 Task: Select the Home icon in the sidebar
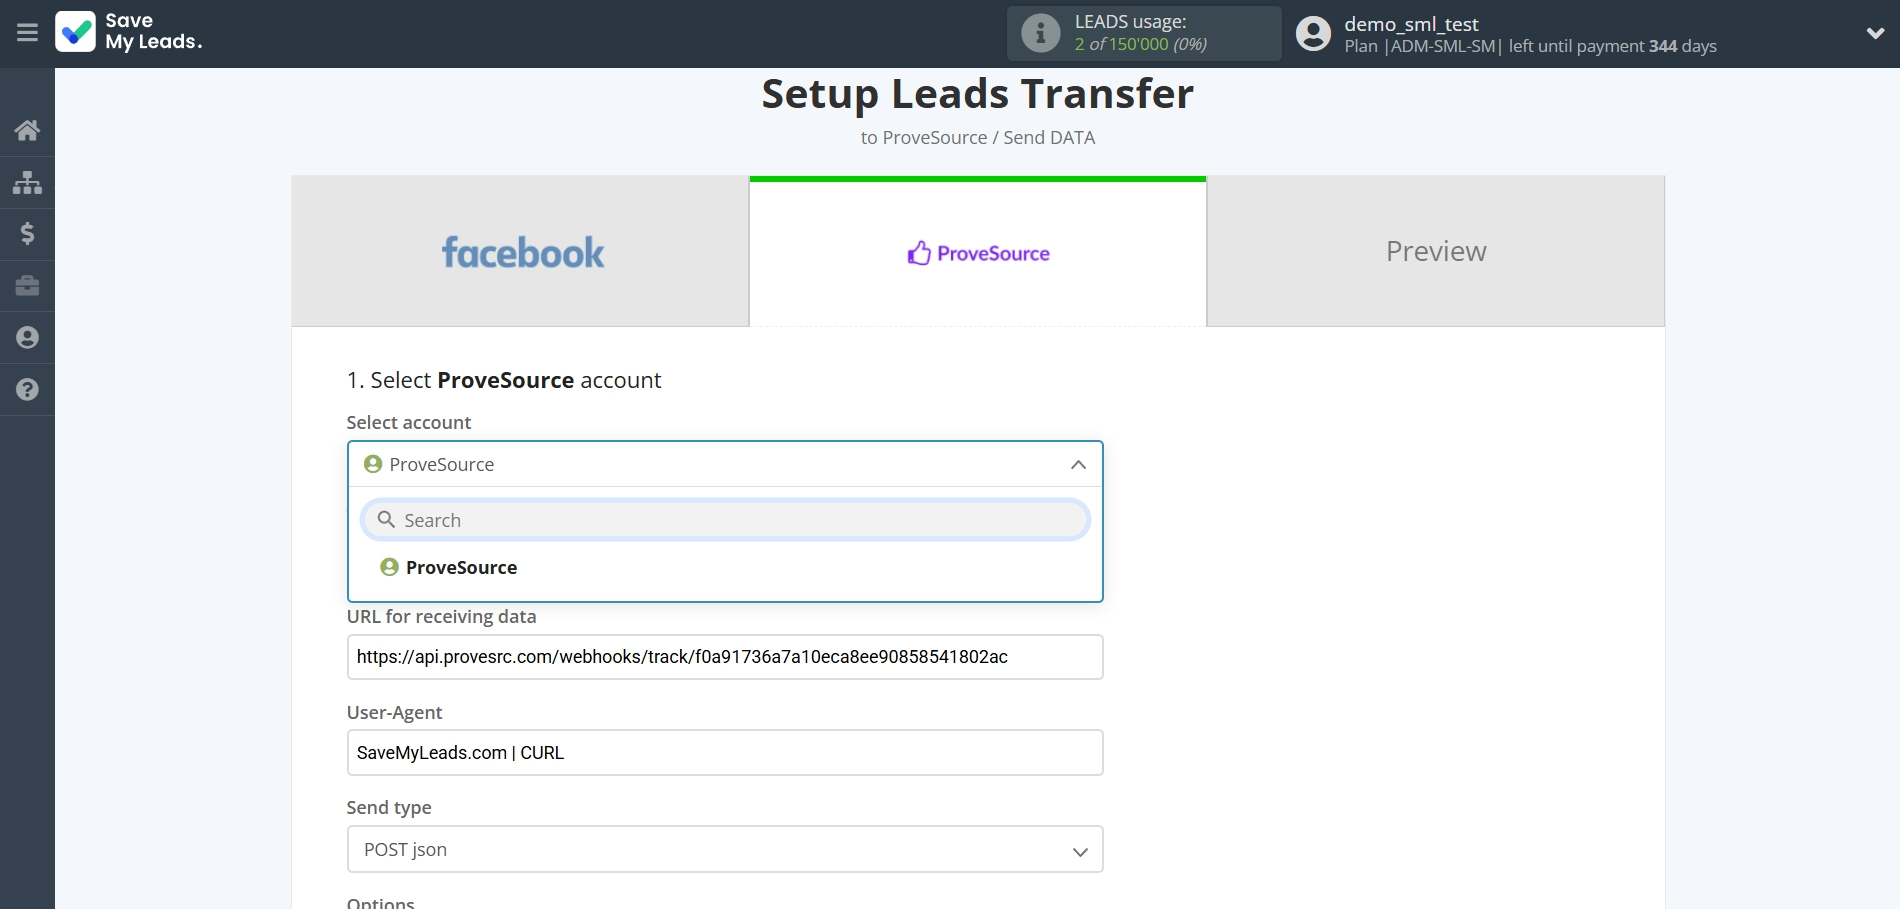(27, 130)
